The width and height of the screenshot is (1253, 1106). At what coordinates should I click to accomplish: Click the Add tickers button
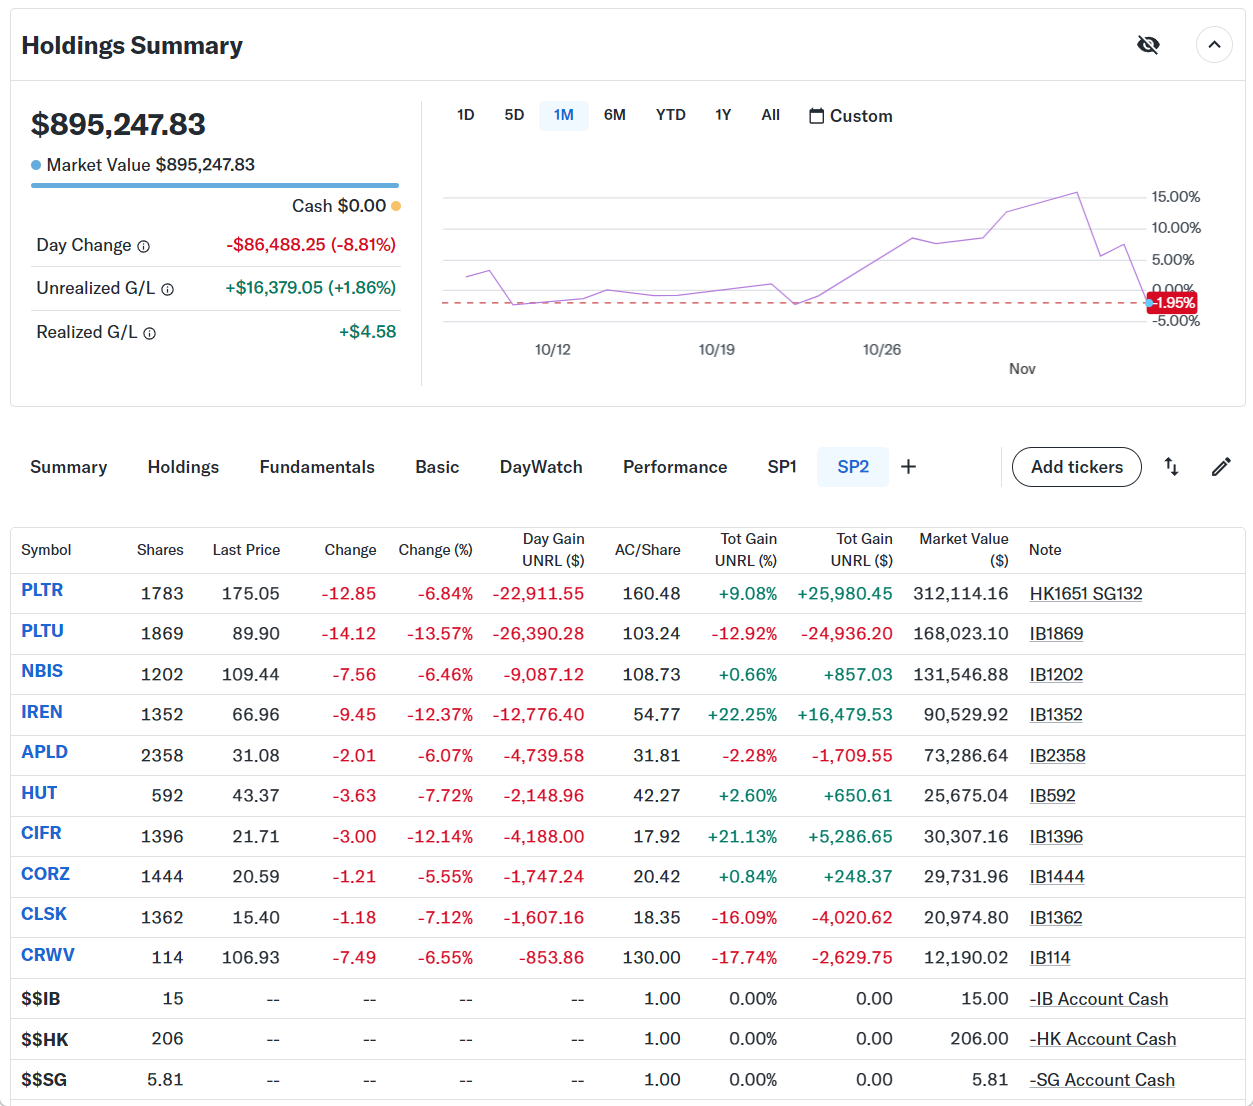[1076, 467]
